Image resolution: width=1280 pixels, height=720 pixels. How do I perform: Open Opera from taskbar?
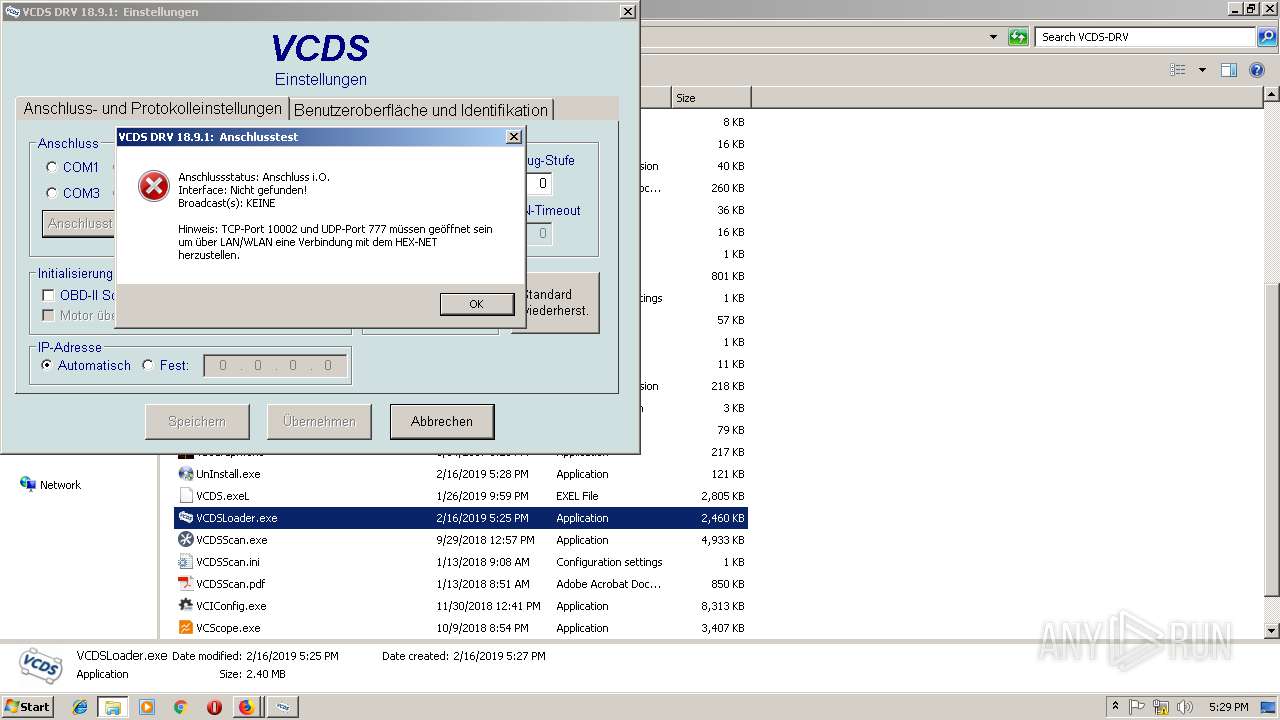click(214, 707)
